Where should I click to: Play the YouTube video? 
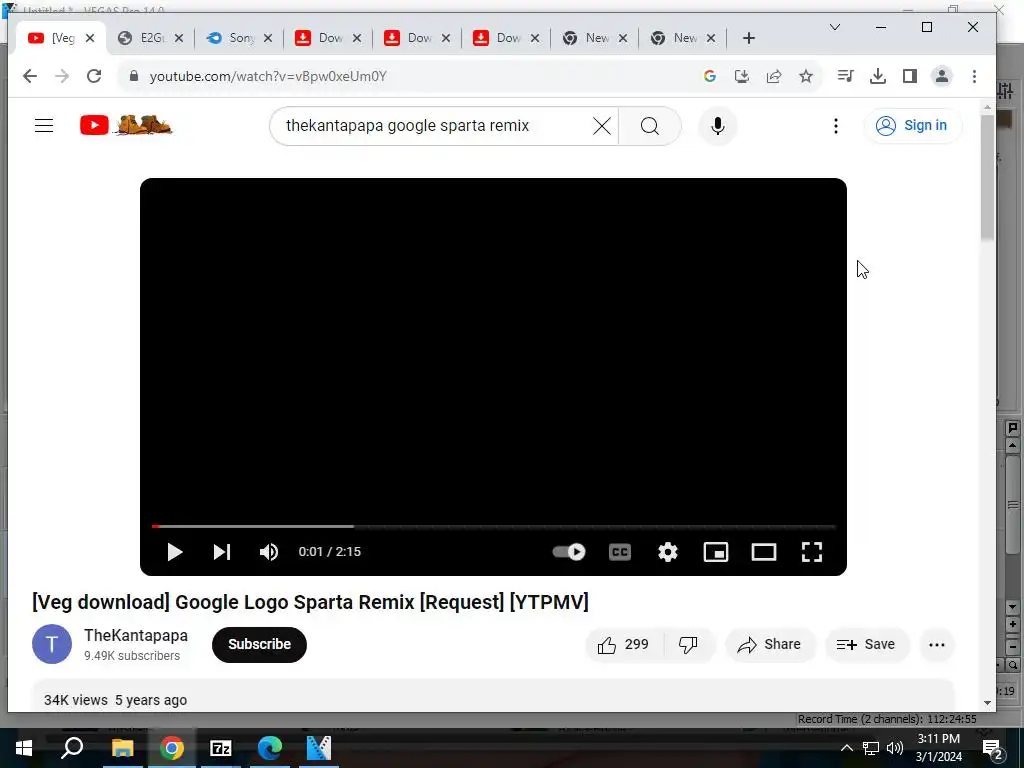coord(174,552)
